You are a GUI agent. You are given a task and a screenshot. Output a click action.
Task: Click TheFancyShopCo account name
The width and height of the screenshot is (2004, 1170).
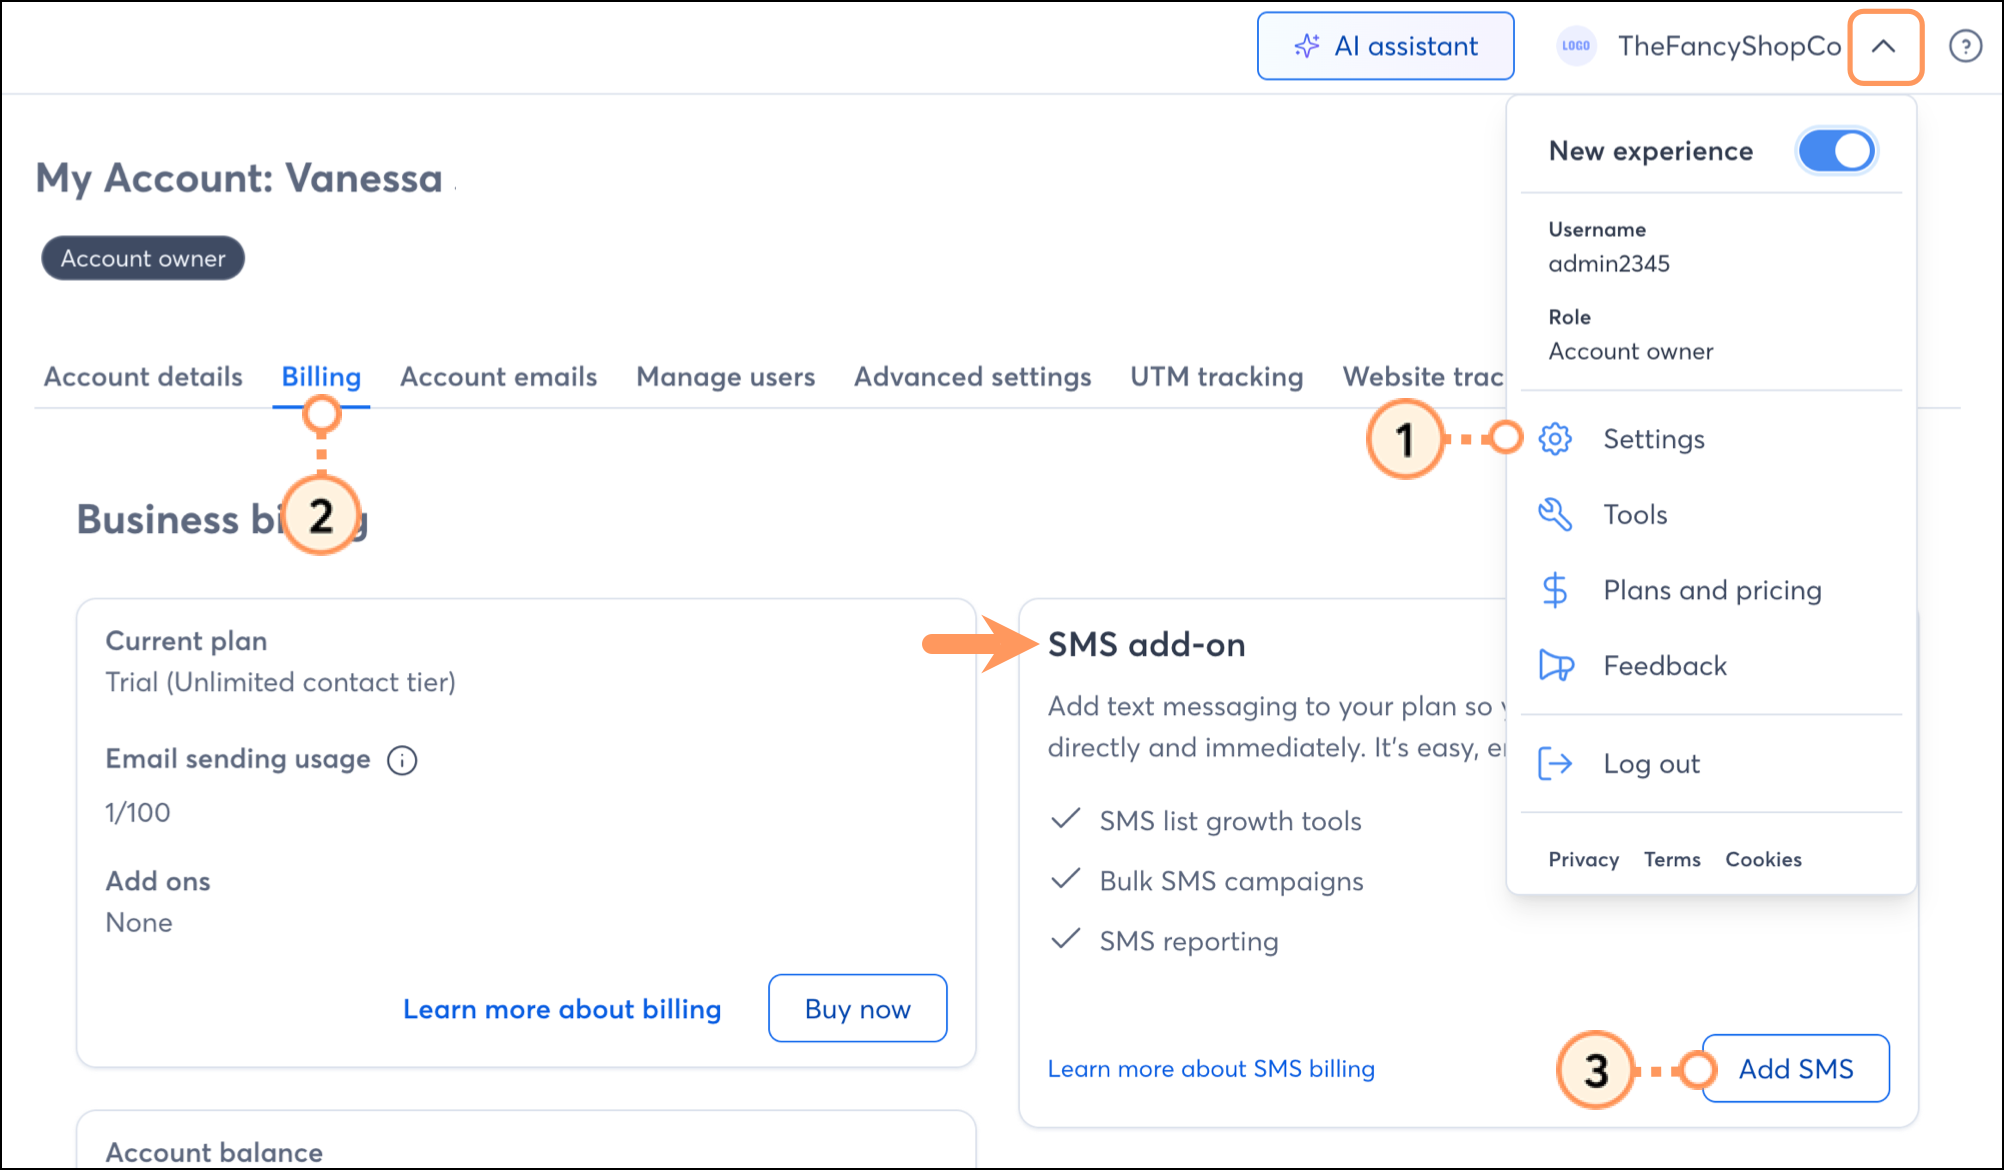point(1729,46)
